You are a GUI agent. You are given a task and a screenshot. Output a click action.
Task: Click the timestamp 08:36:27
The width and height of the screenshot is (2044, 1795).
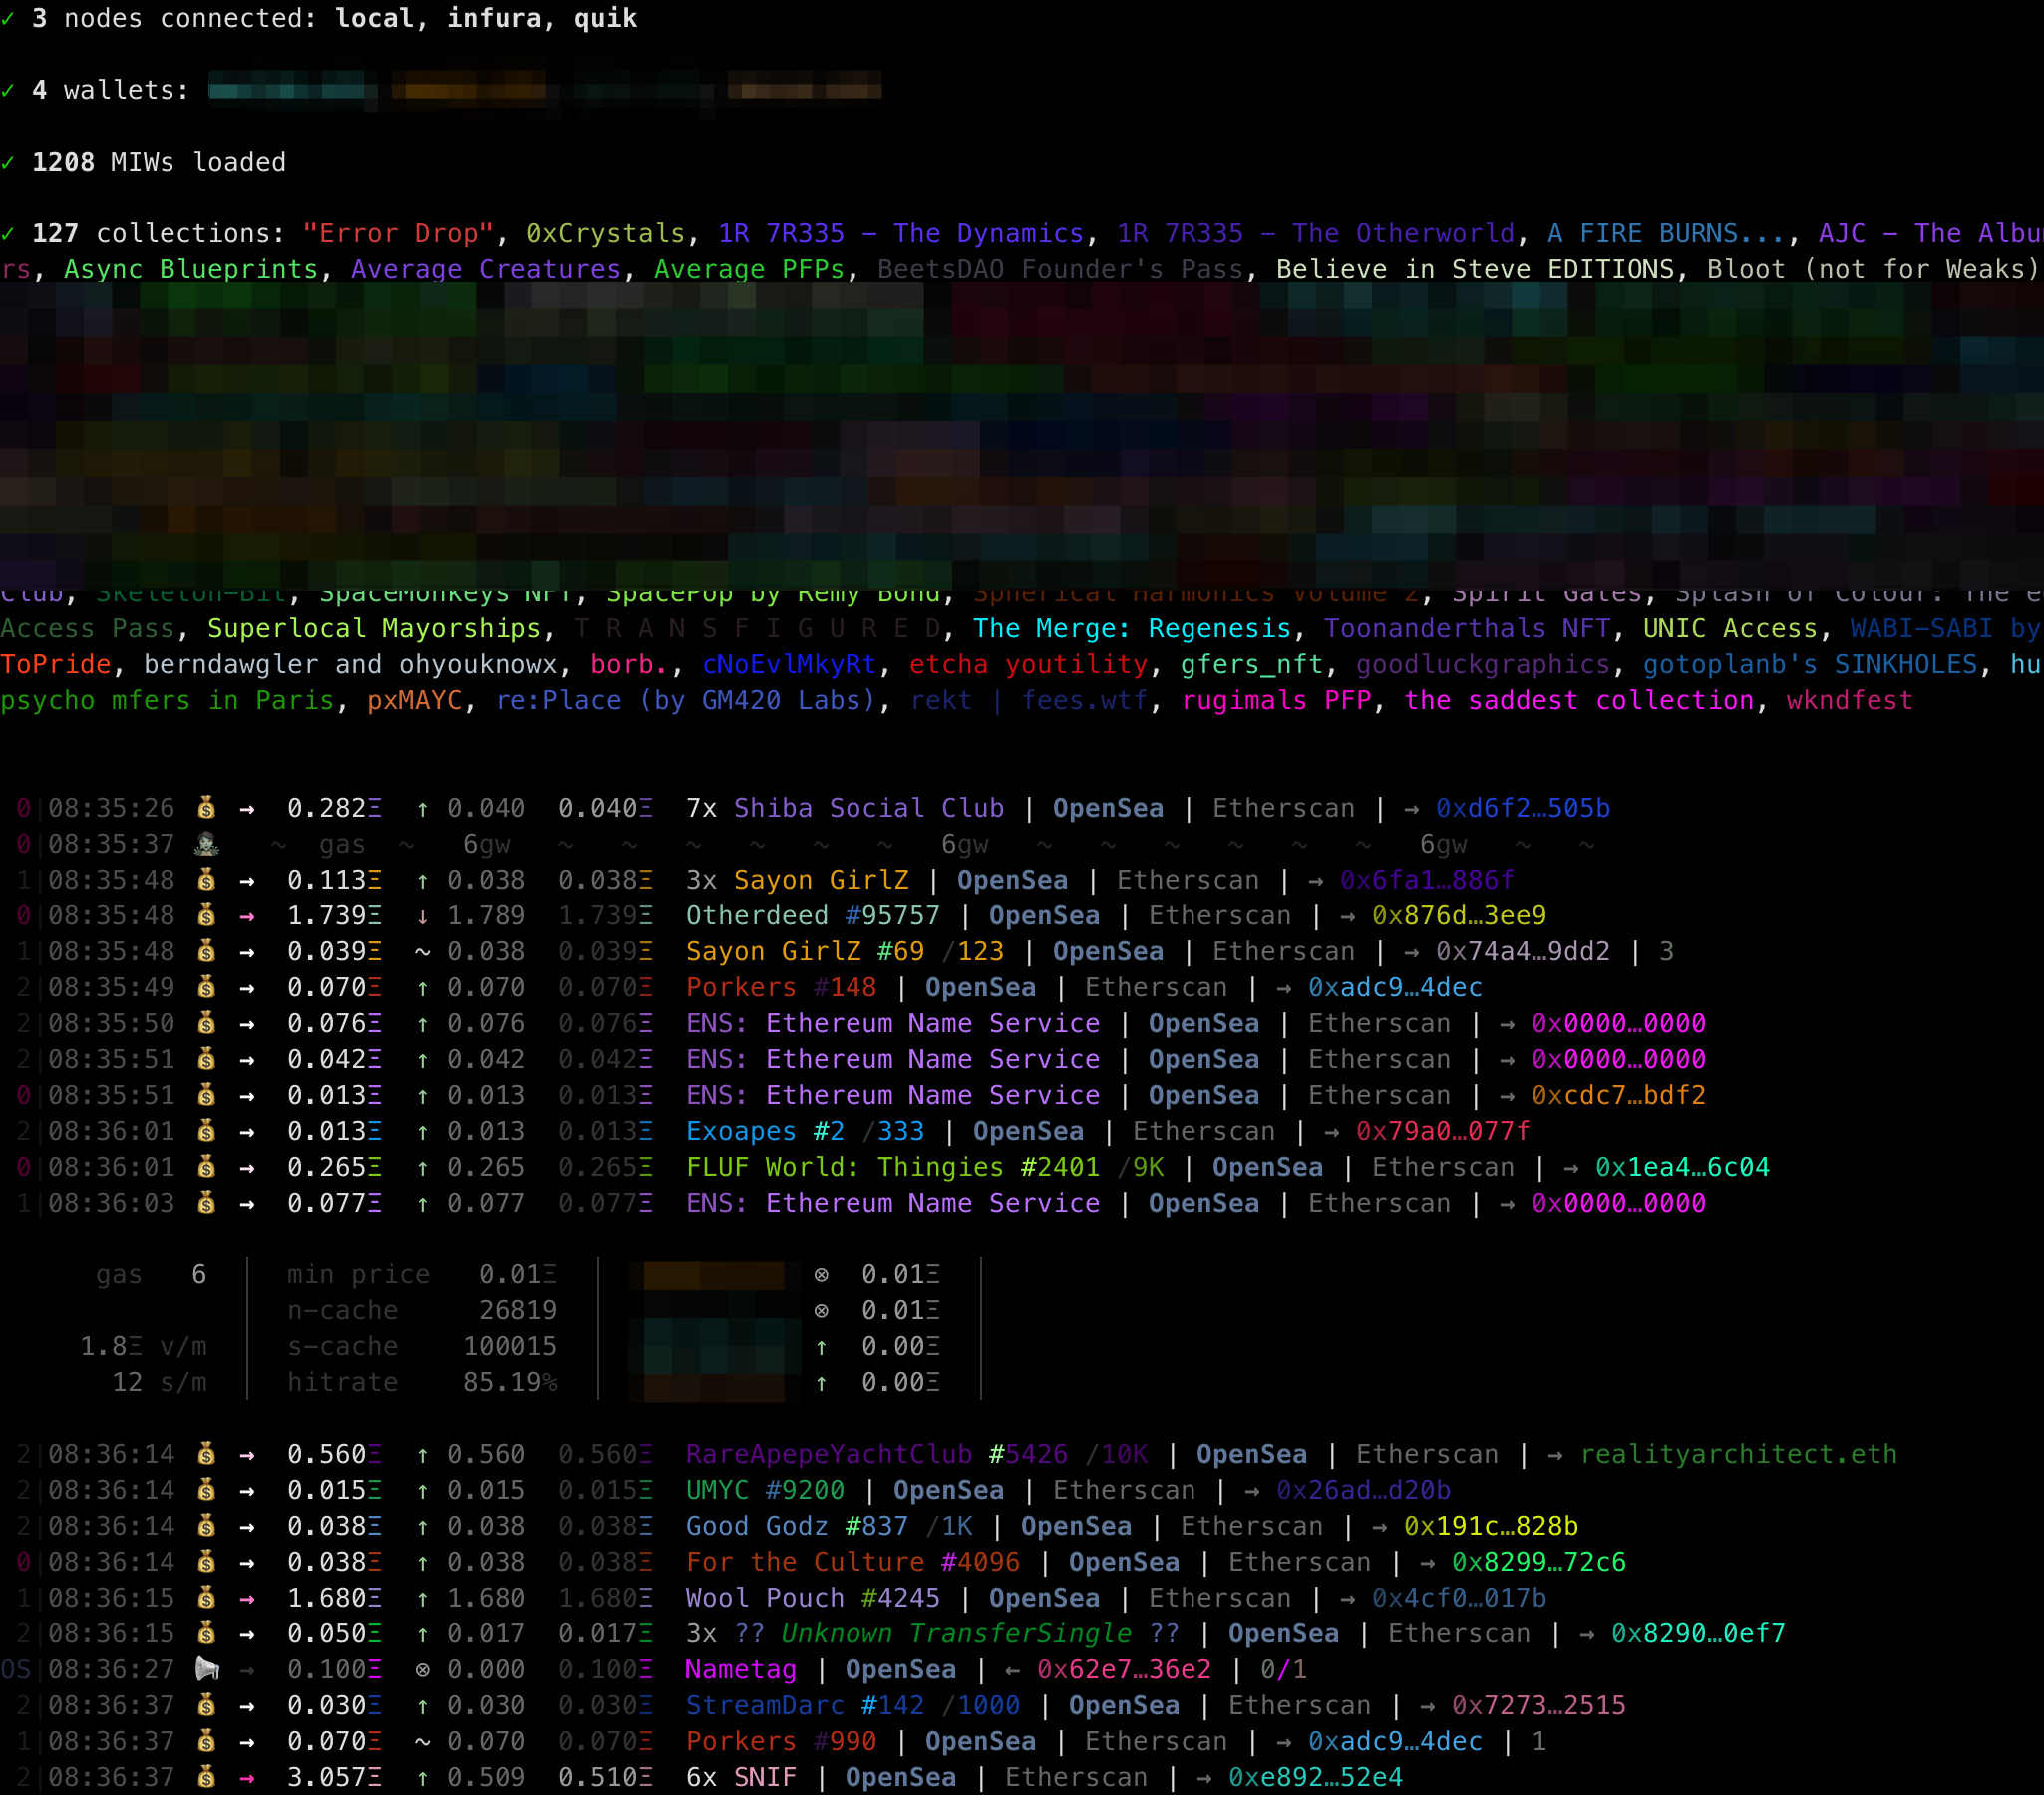(x=111, y=1670)
